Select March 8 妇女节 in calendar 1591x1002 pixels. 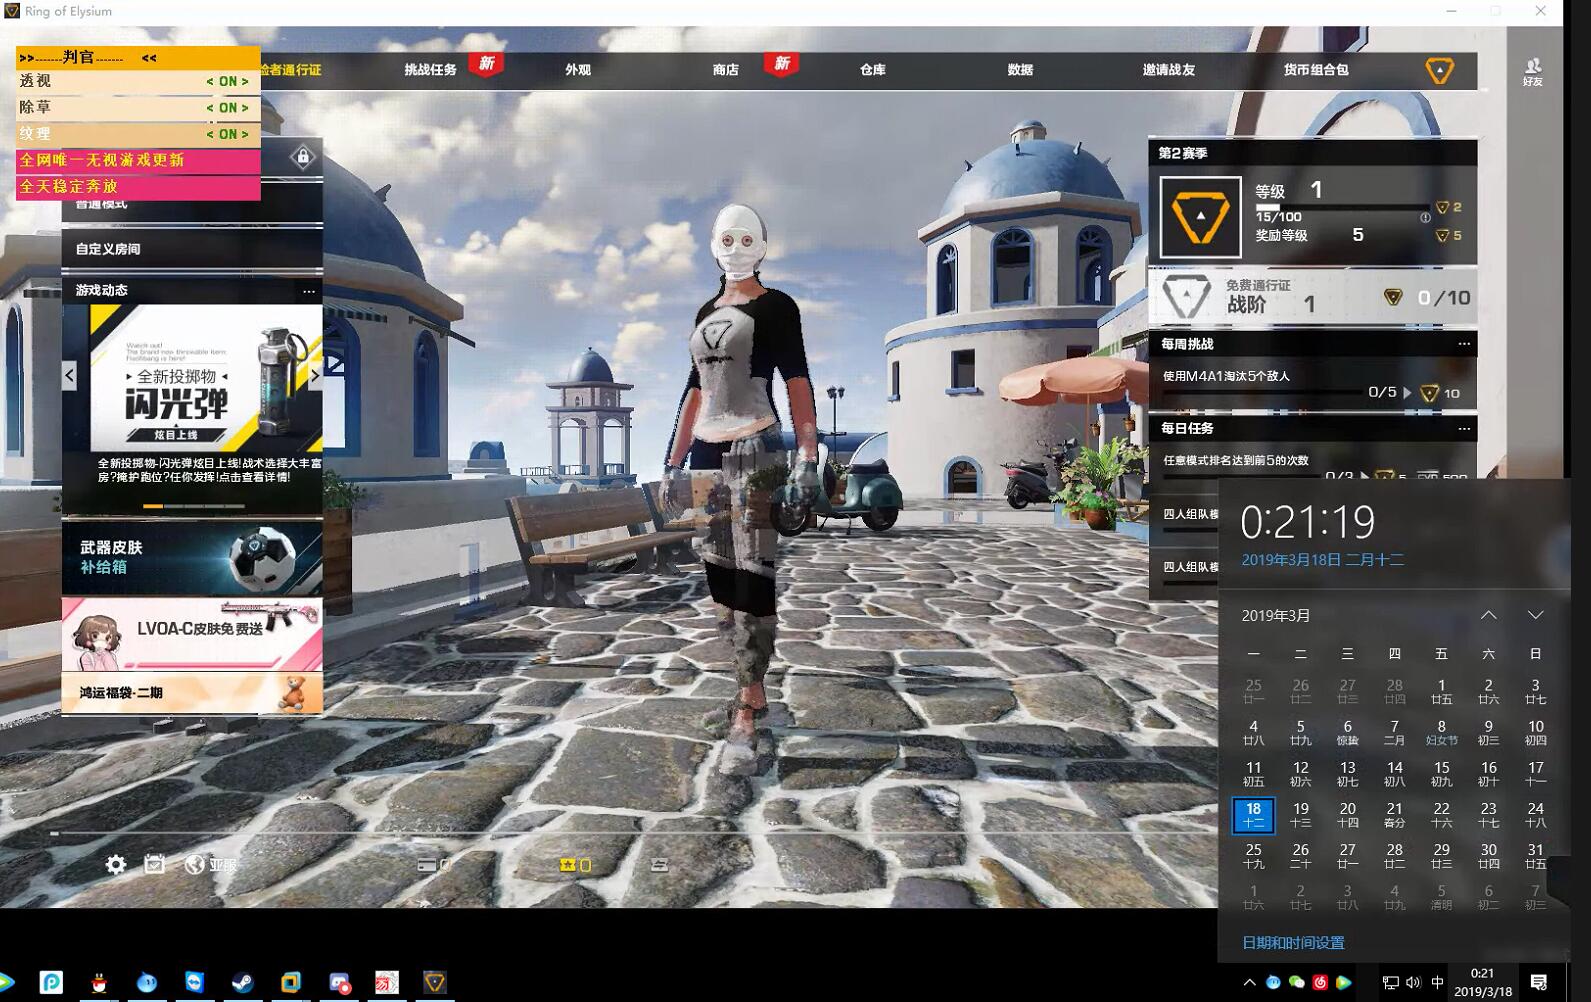click(x=1441, y=733)
